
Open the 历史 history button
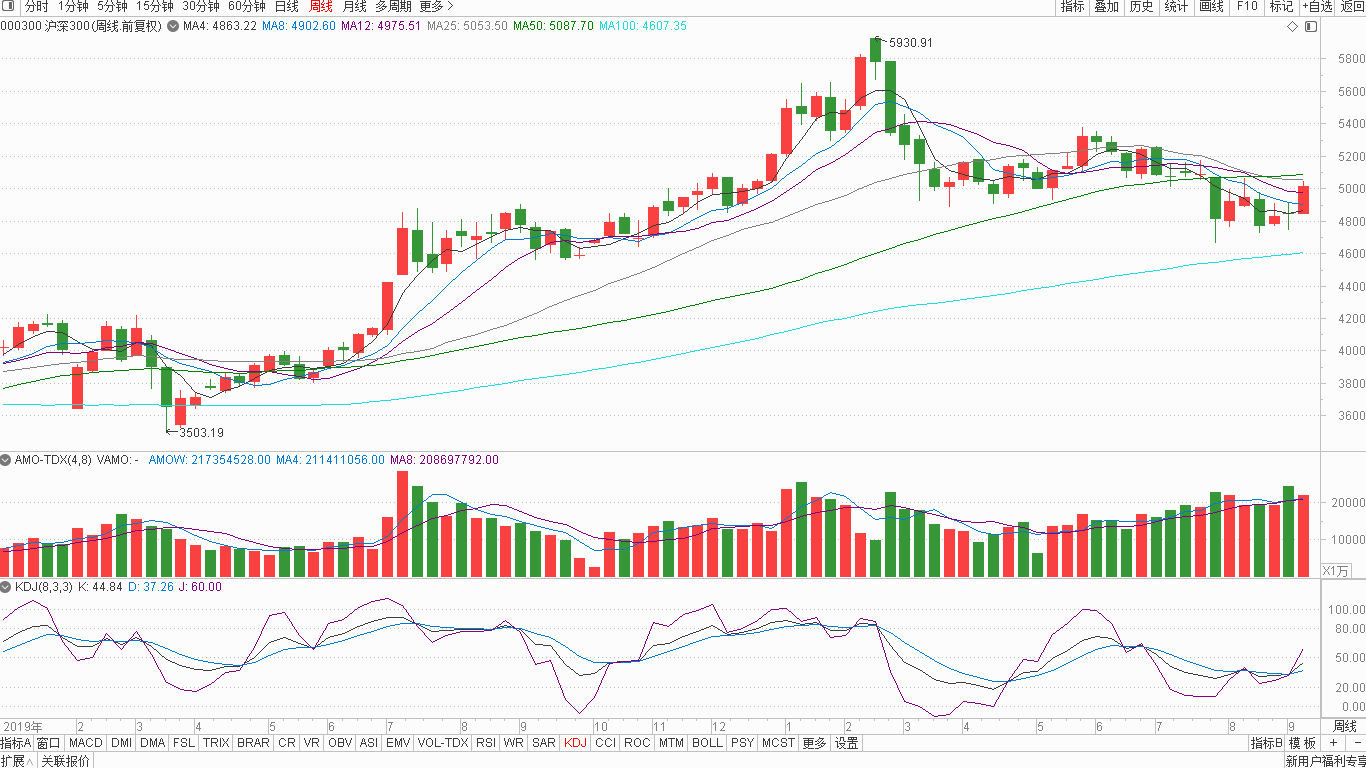(x=1141, y=6)
